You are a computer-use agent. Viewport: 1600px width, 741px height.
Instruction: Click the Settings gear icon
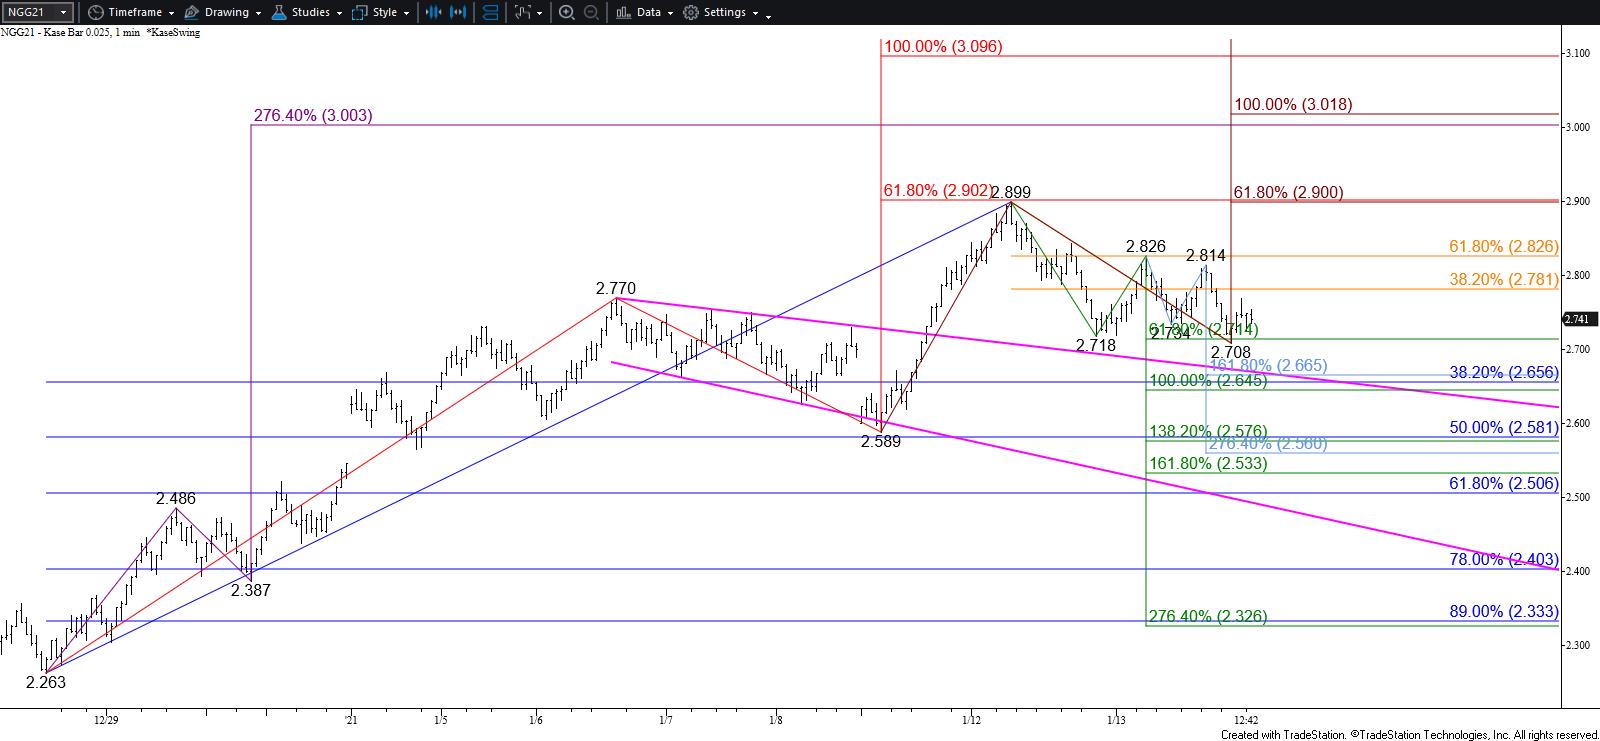pyautogui.click(x=691, y=12)
